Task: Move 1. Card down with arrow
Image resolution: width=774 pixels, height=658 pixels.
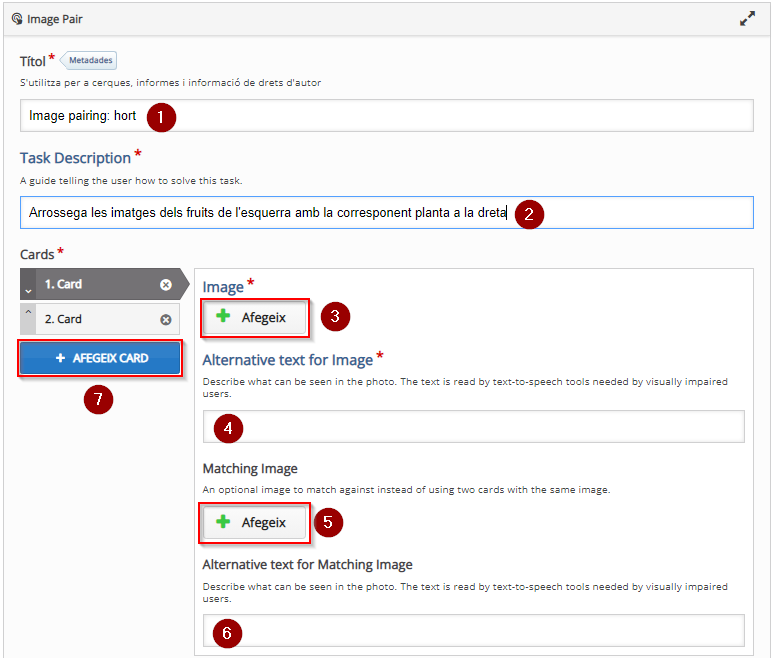Action: (x=28, y=290)
